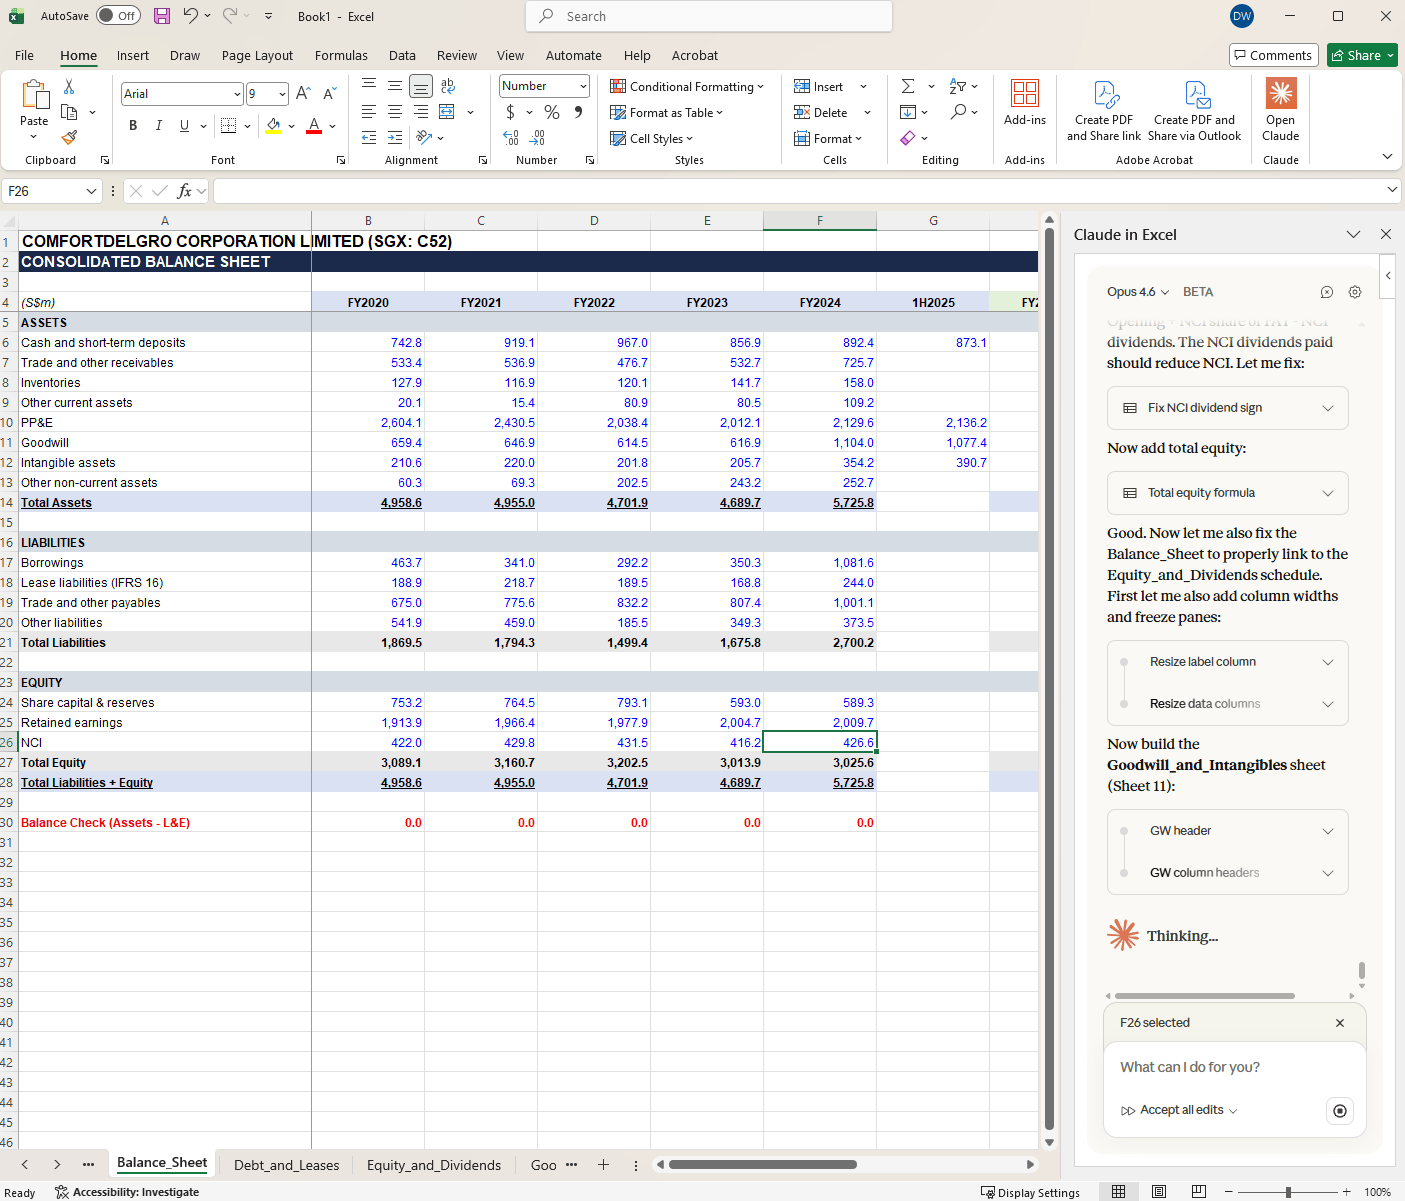This screenshot has width=1405, height=1201.
Task: Toggle AutoSave switch
Action: (119, 16)
